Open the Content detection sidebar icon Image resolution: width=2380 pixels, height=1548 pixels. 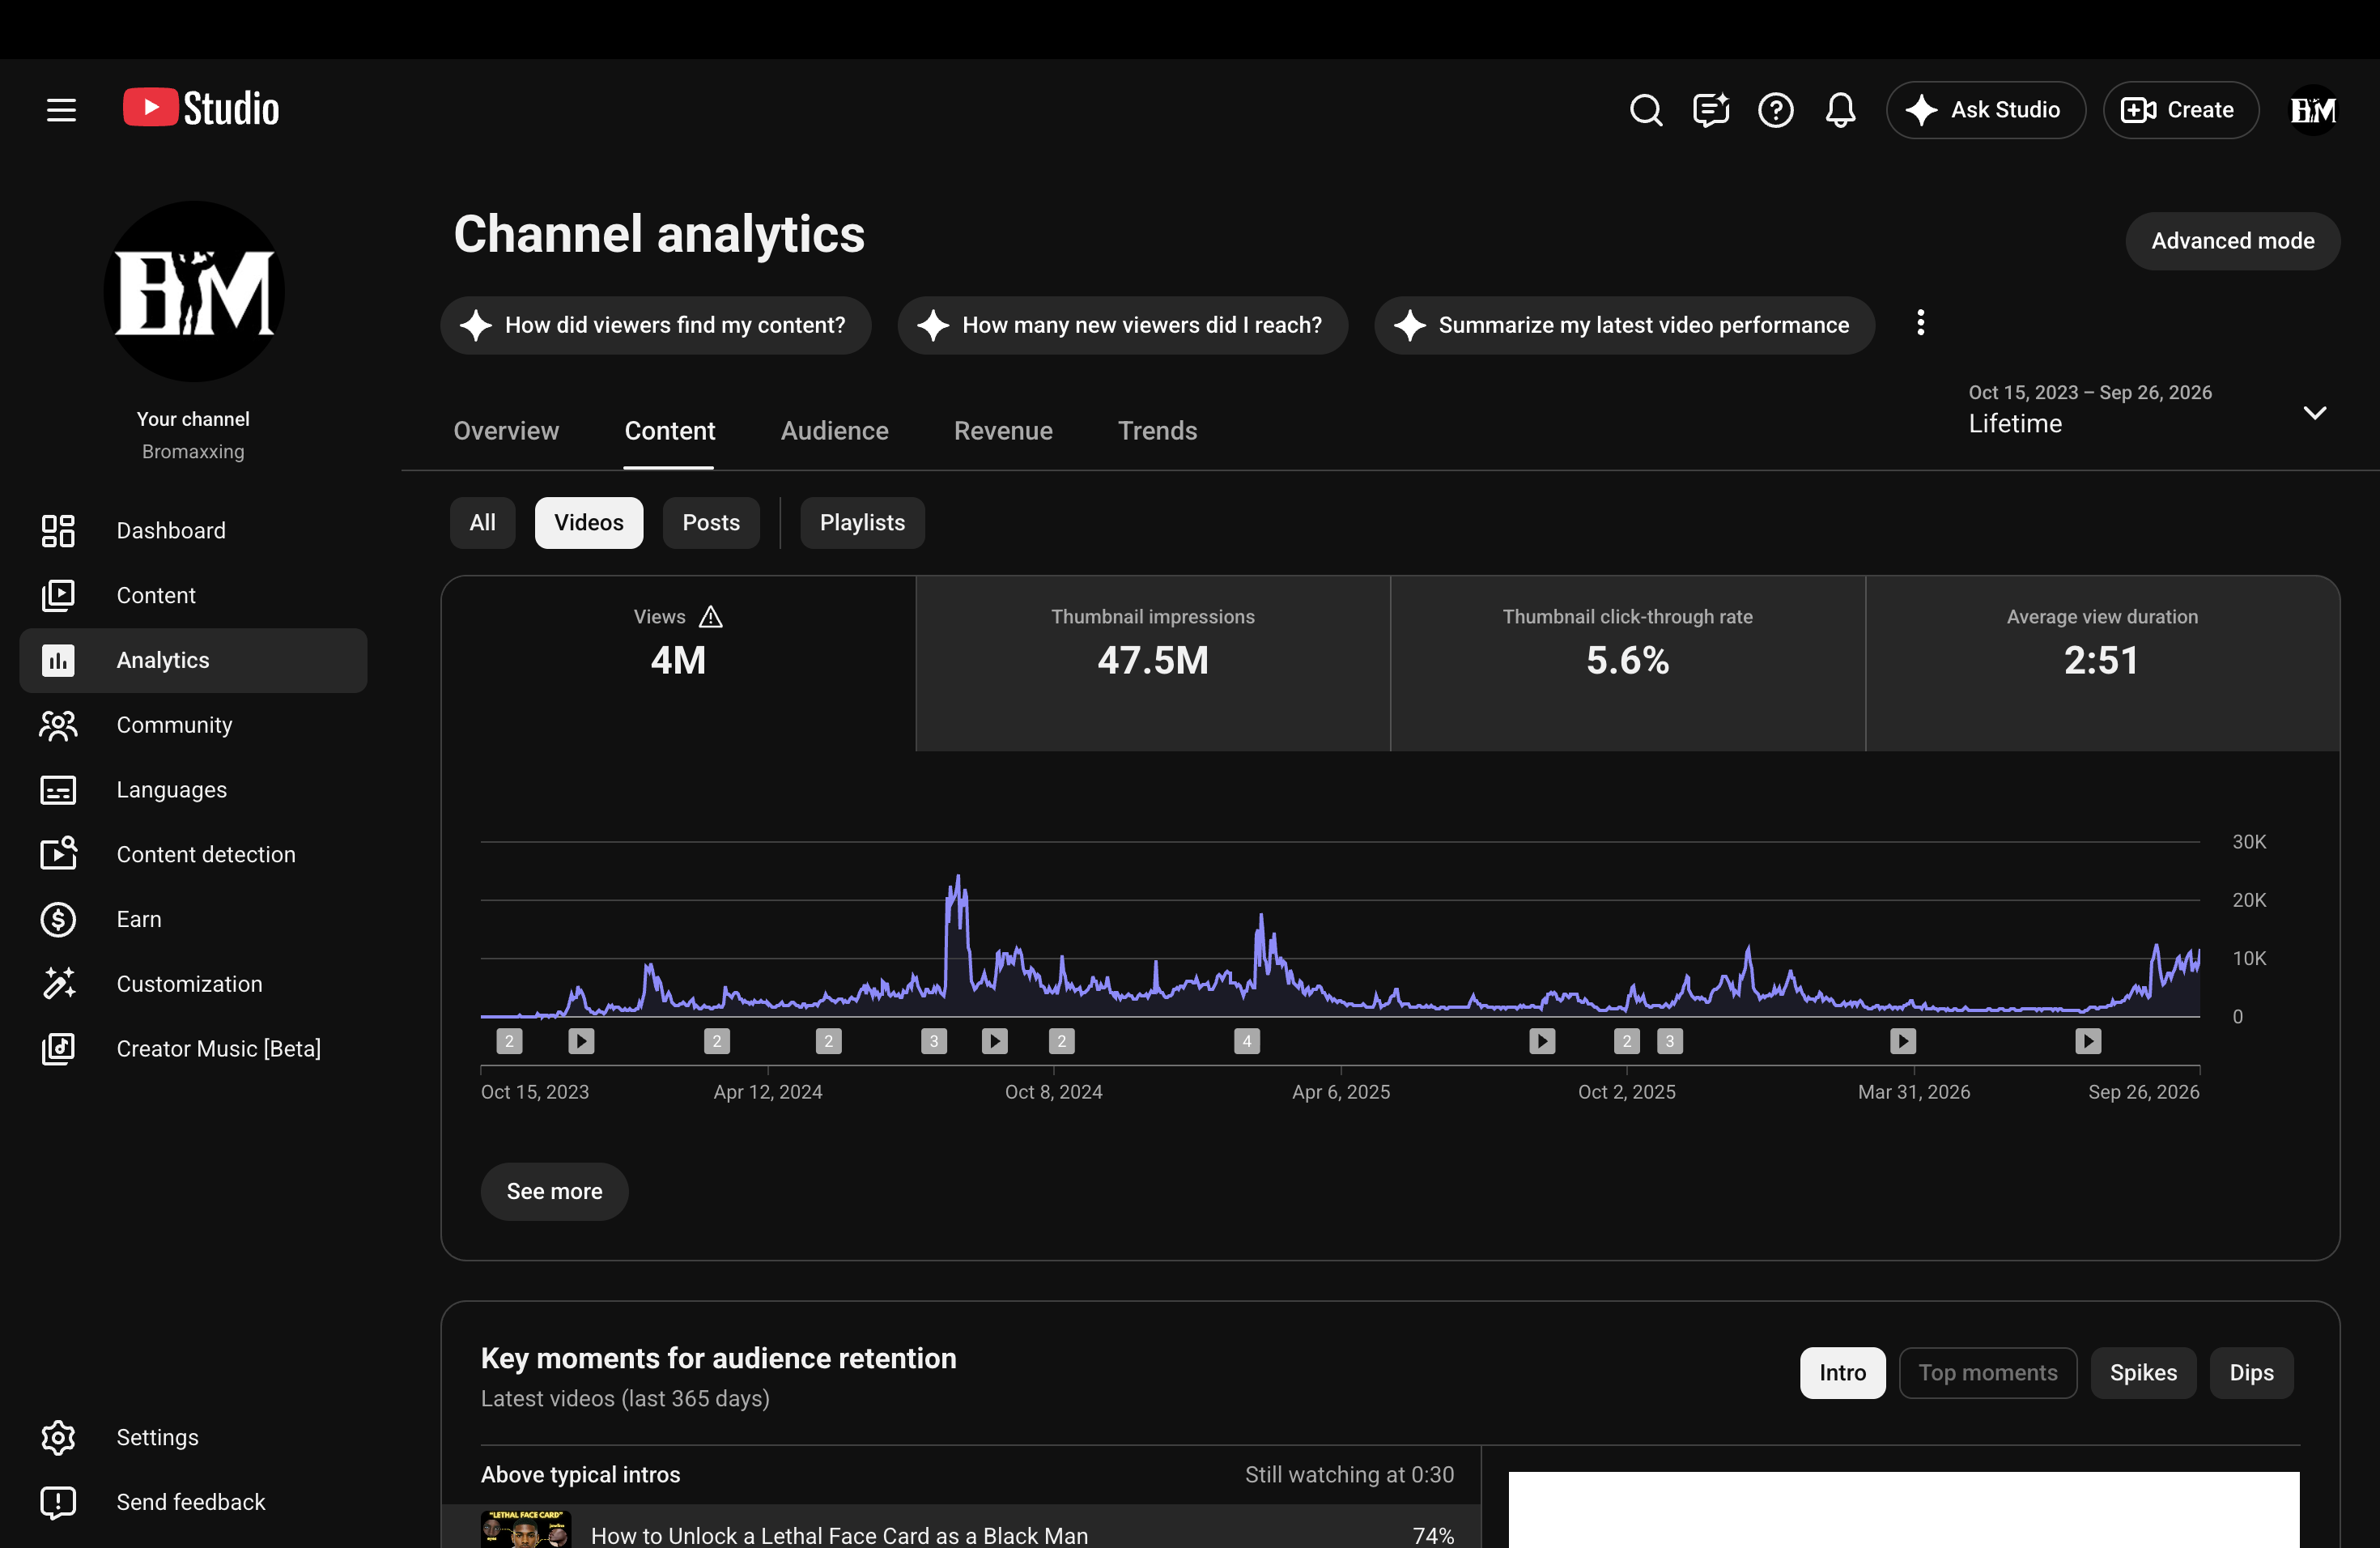pos(58,854)
